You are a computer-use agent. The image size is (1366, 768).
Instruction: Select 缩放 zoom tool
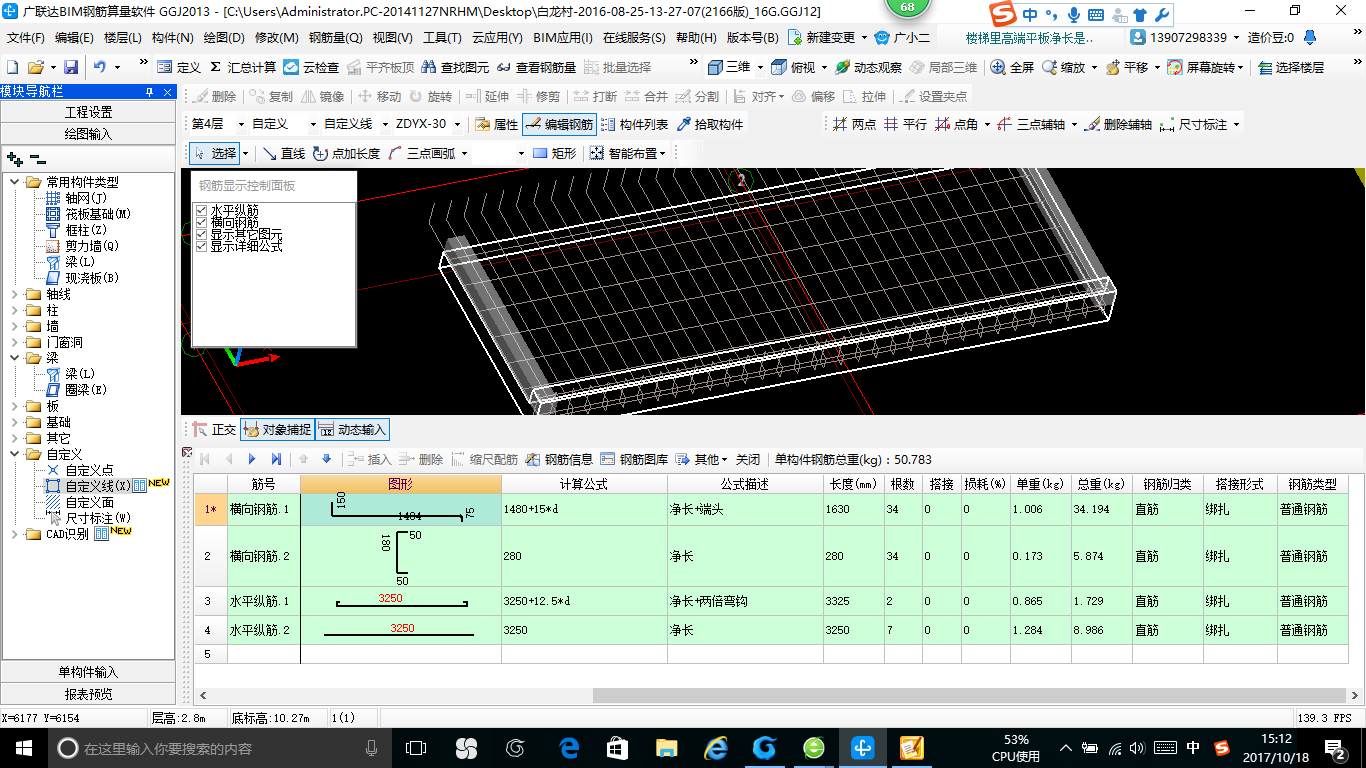tap(1064, 67)
